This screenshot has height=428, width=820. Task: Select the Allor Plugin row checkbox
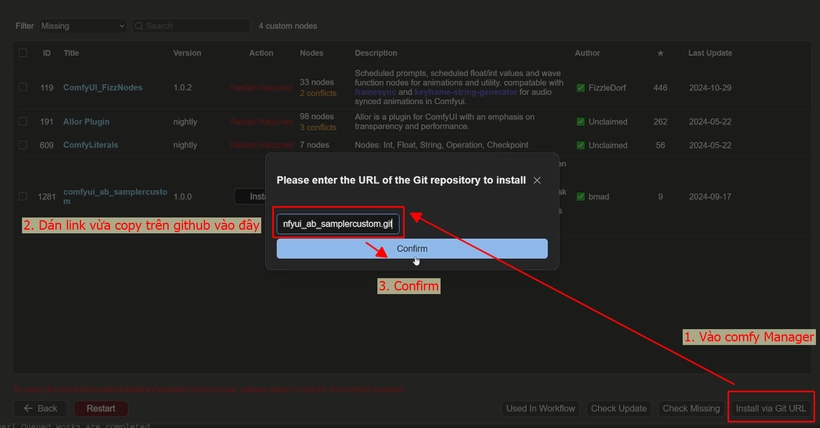tap(23, 122)
